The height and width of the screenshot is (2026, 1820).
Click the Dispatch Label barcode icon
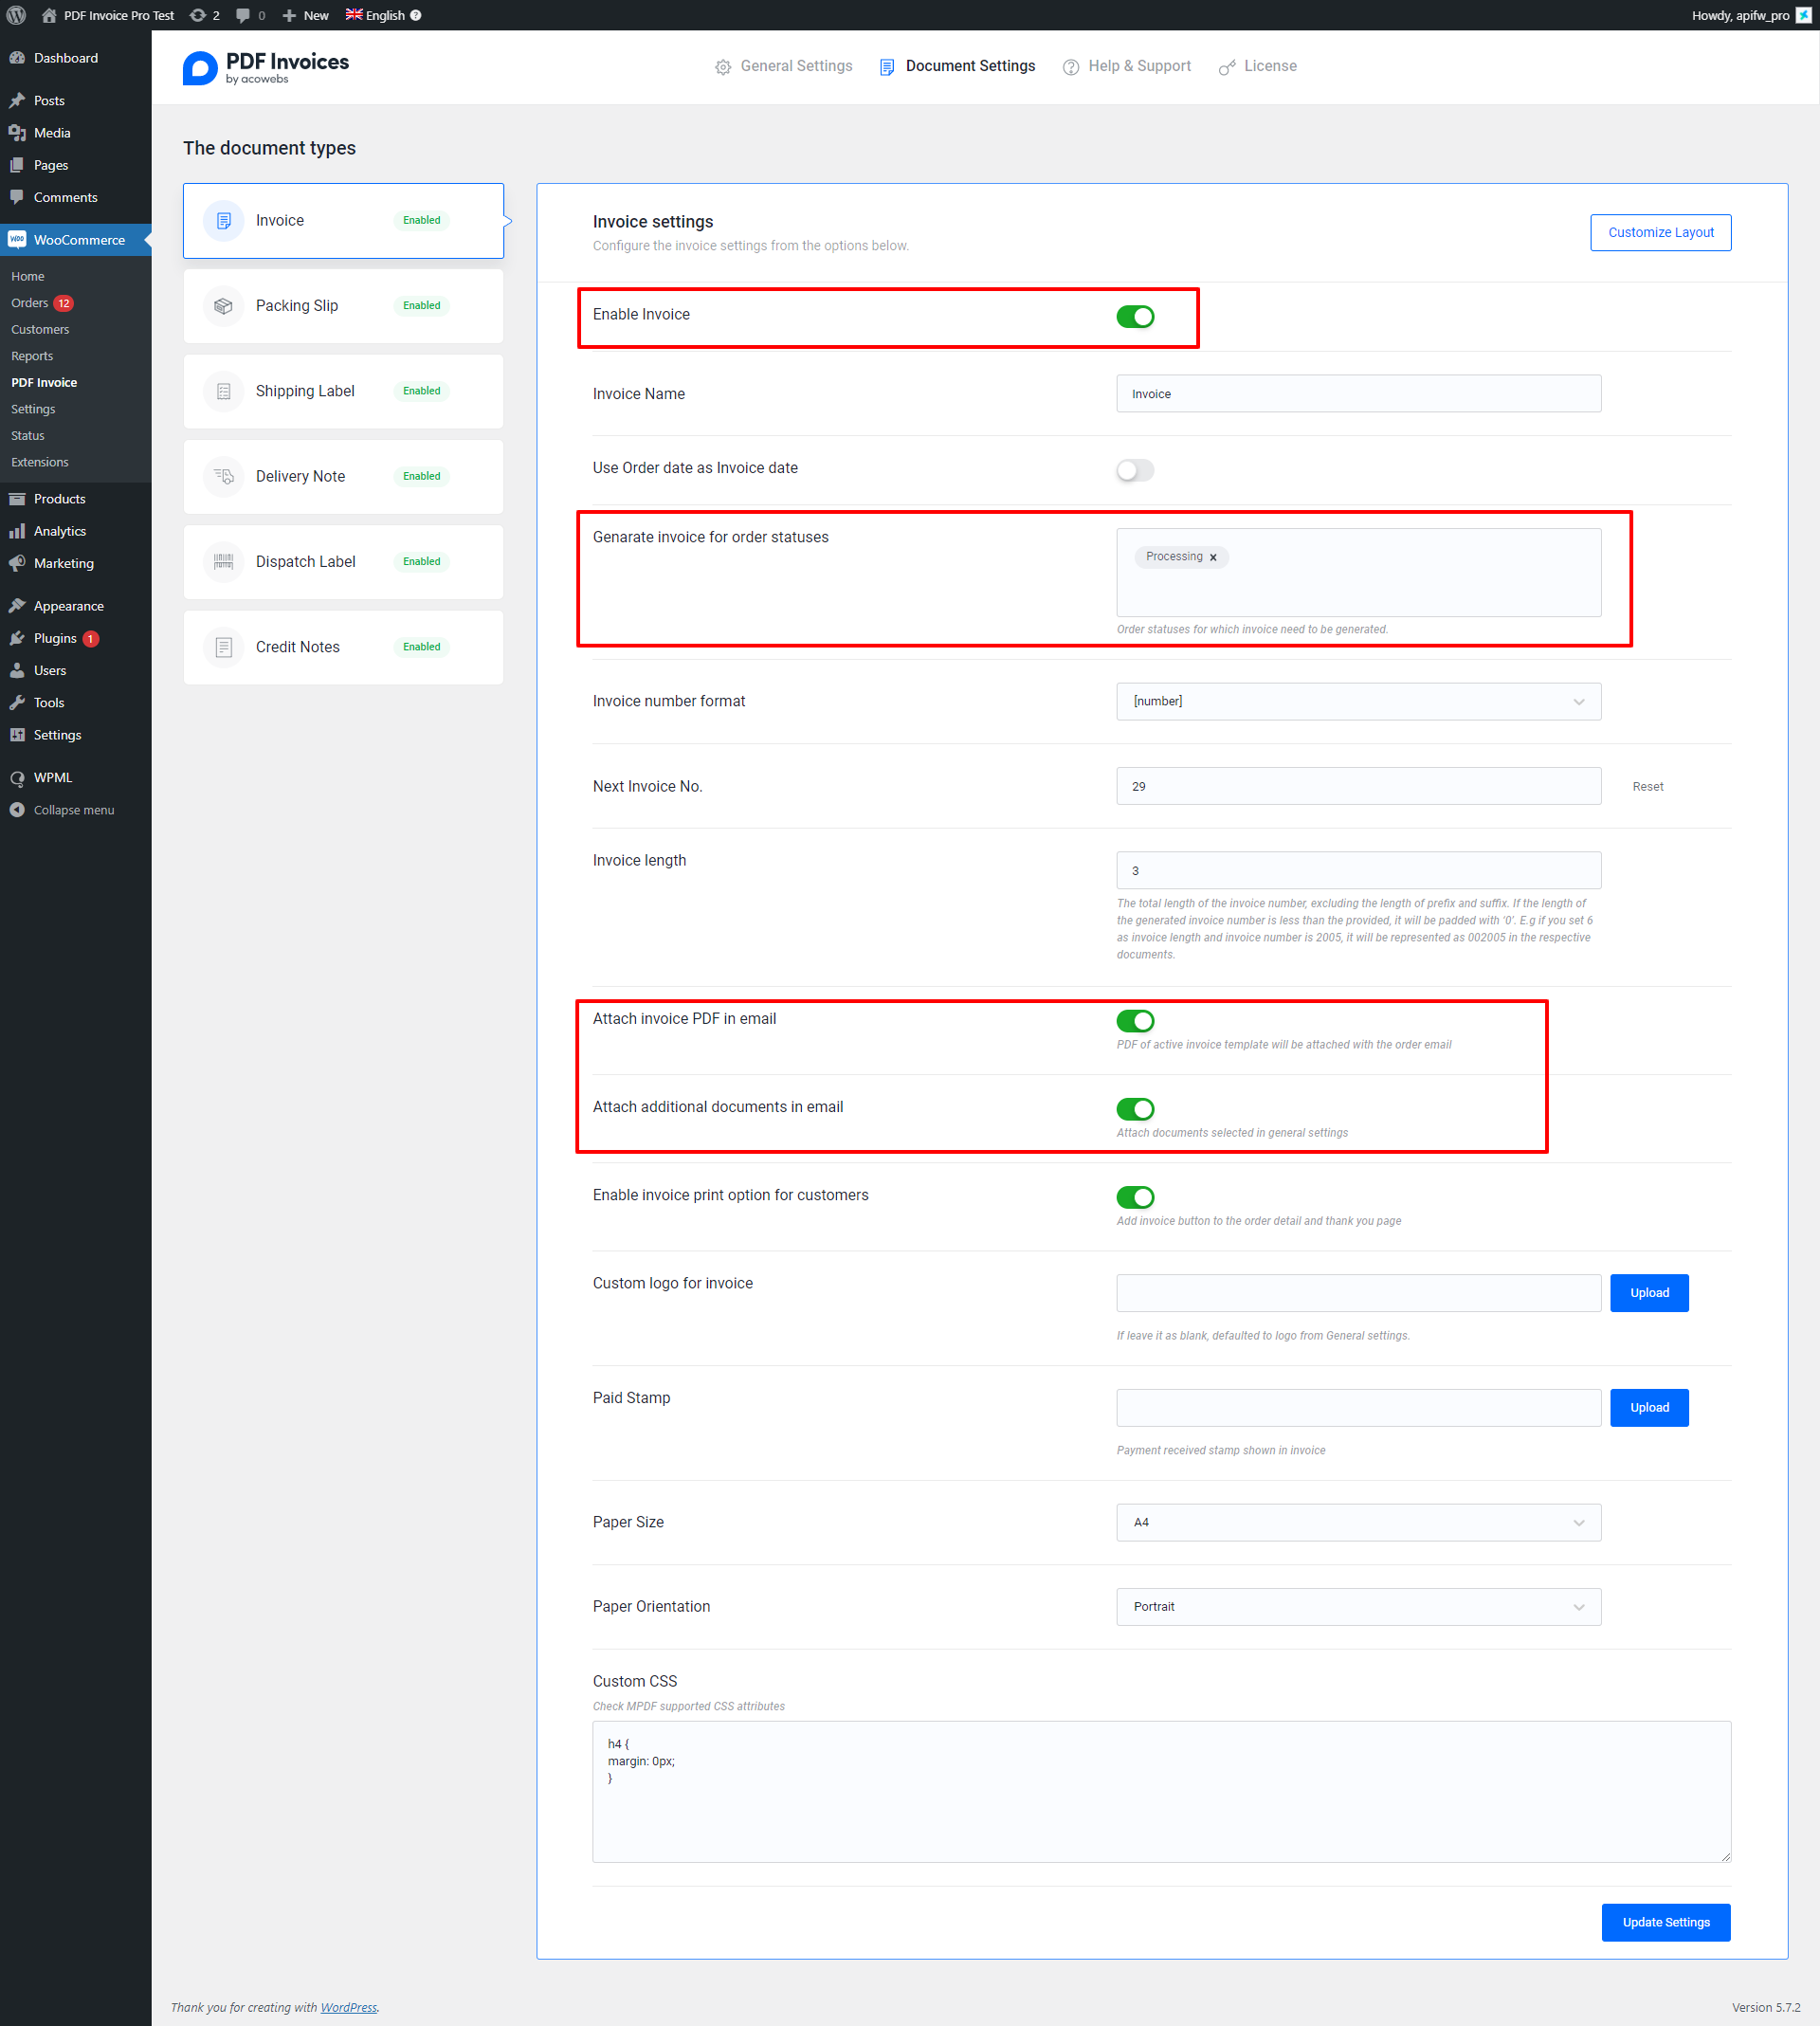tap(223, 562)
